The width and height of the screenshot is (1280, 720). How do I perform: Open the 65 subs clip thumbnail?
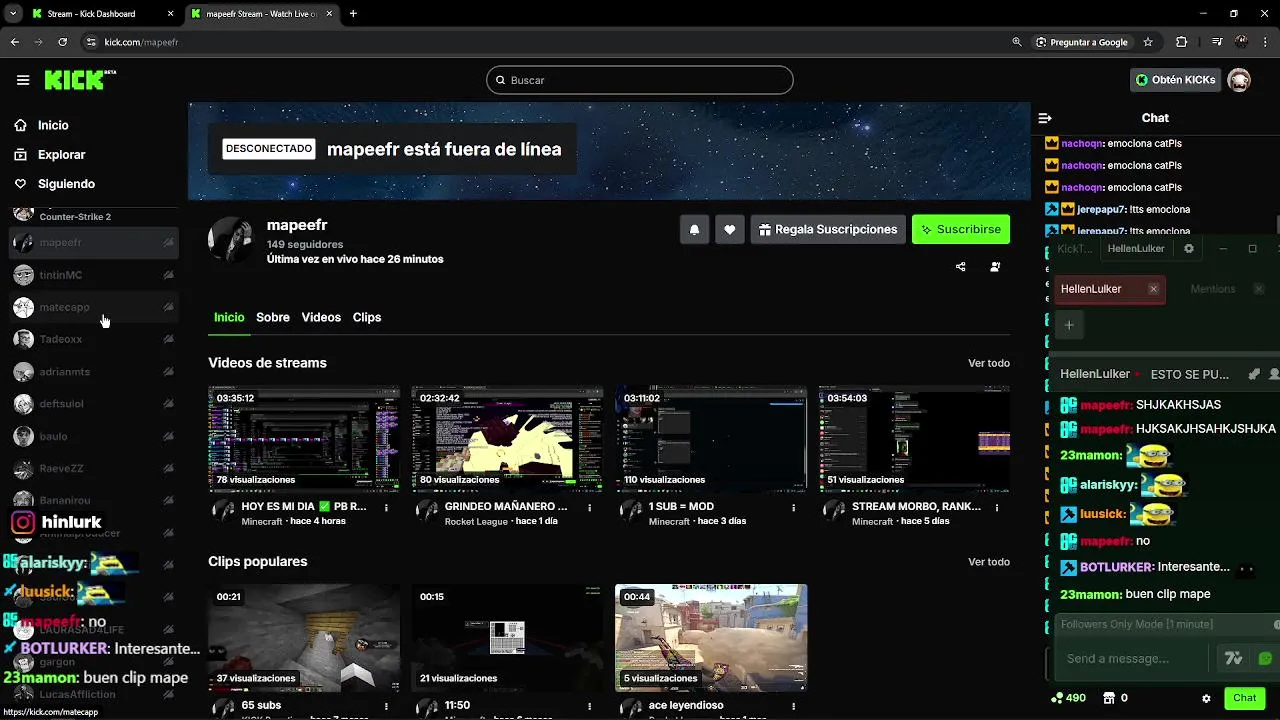pyautogui.click(x=304, y=637)
